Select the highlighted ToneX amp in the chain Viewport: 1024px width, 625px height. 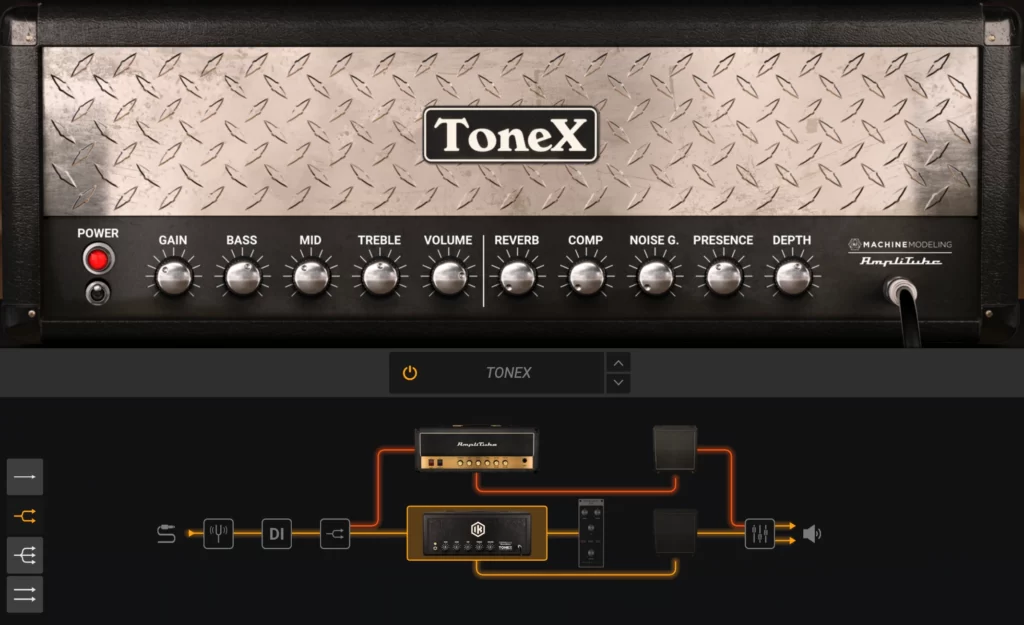click(477, 534)
